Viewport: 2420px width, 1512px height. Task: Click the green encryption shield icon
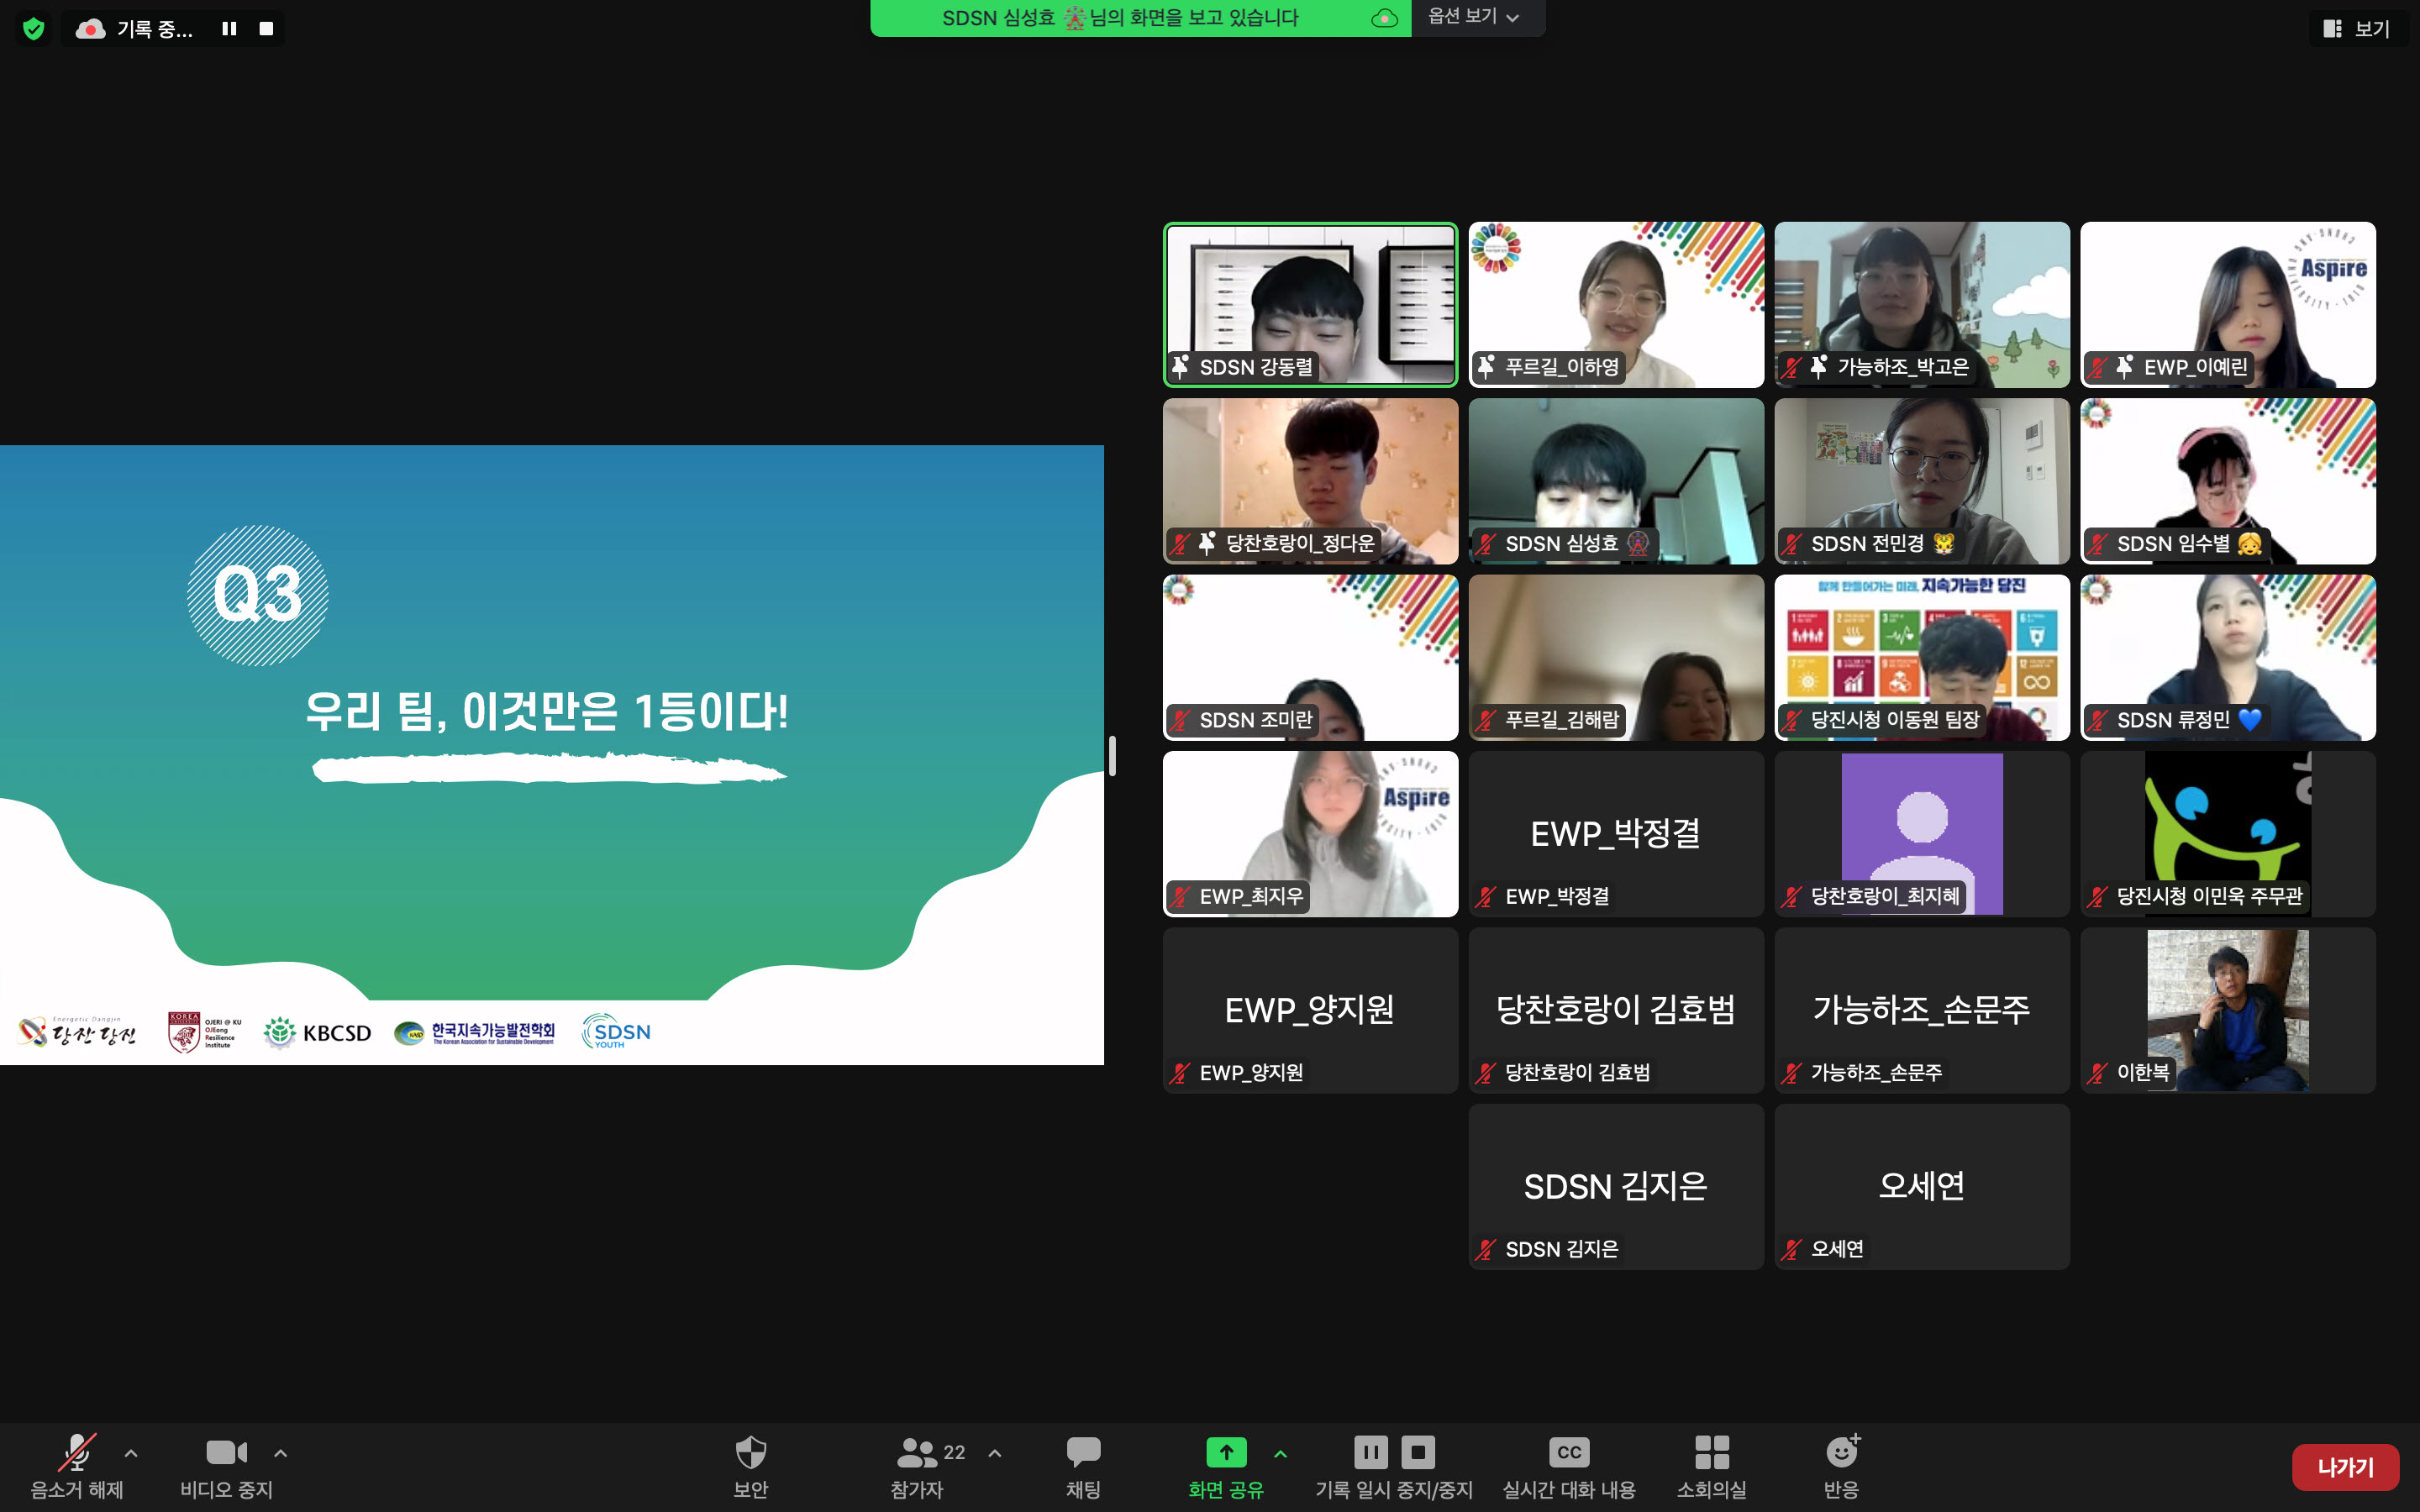34,28
